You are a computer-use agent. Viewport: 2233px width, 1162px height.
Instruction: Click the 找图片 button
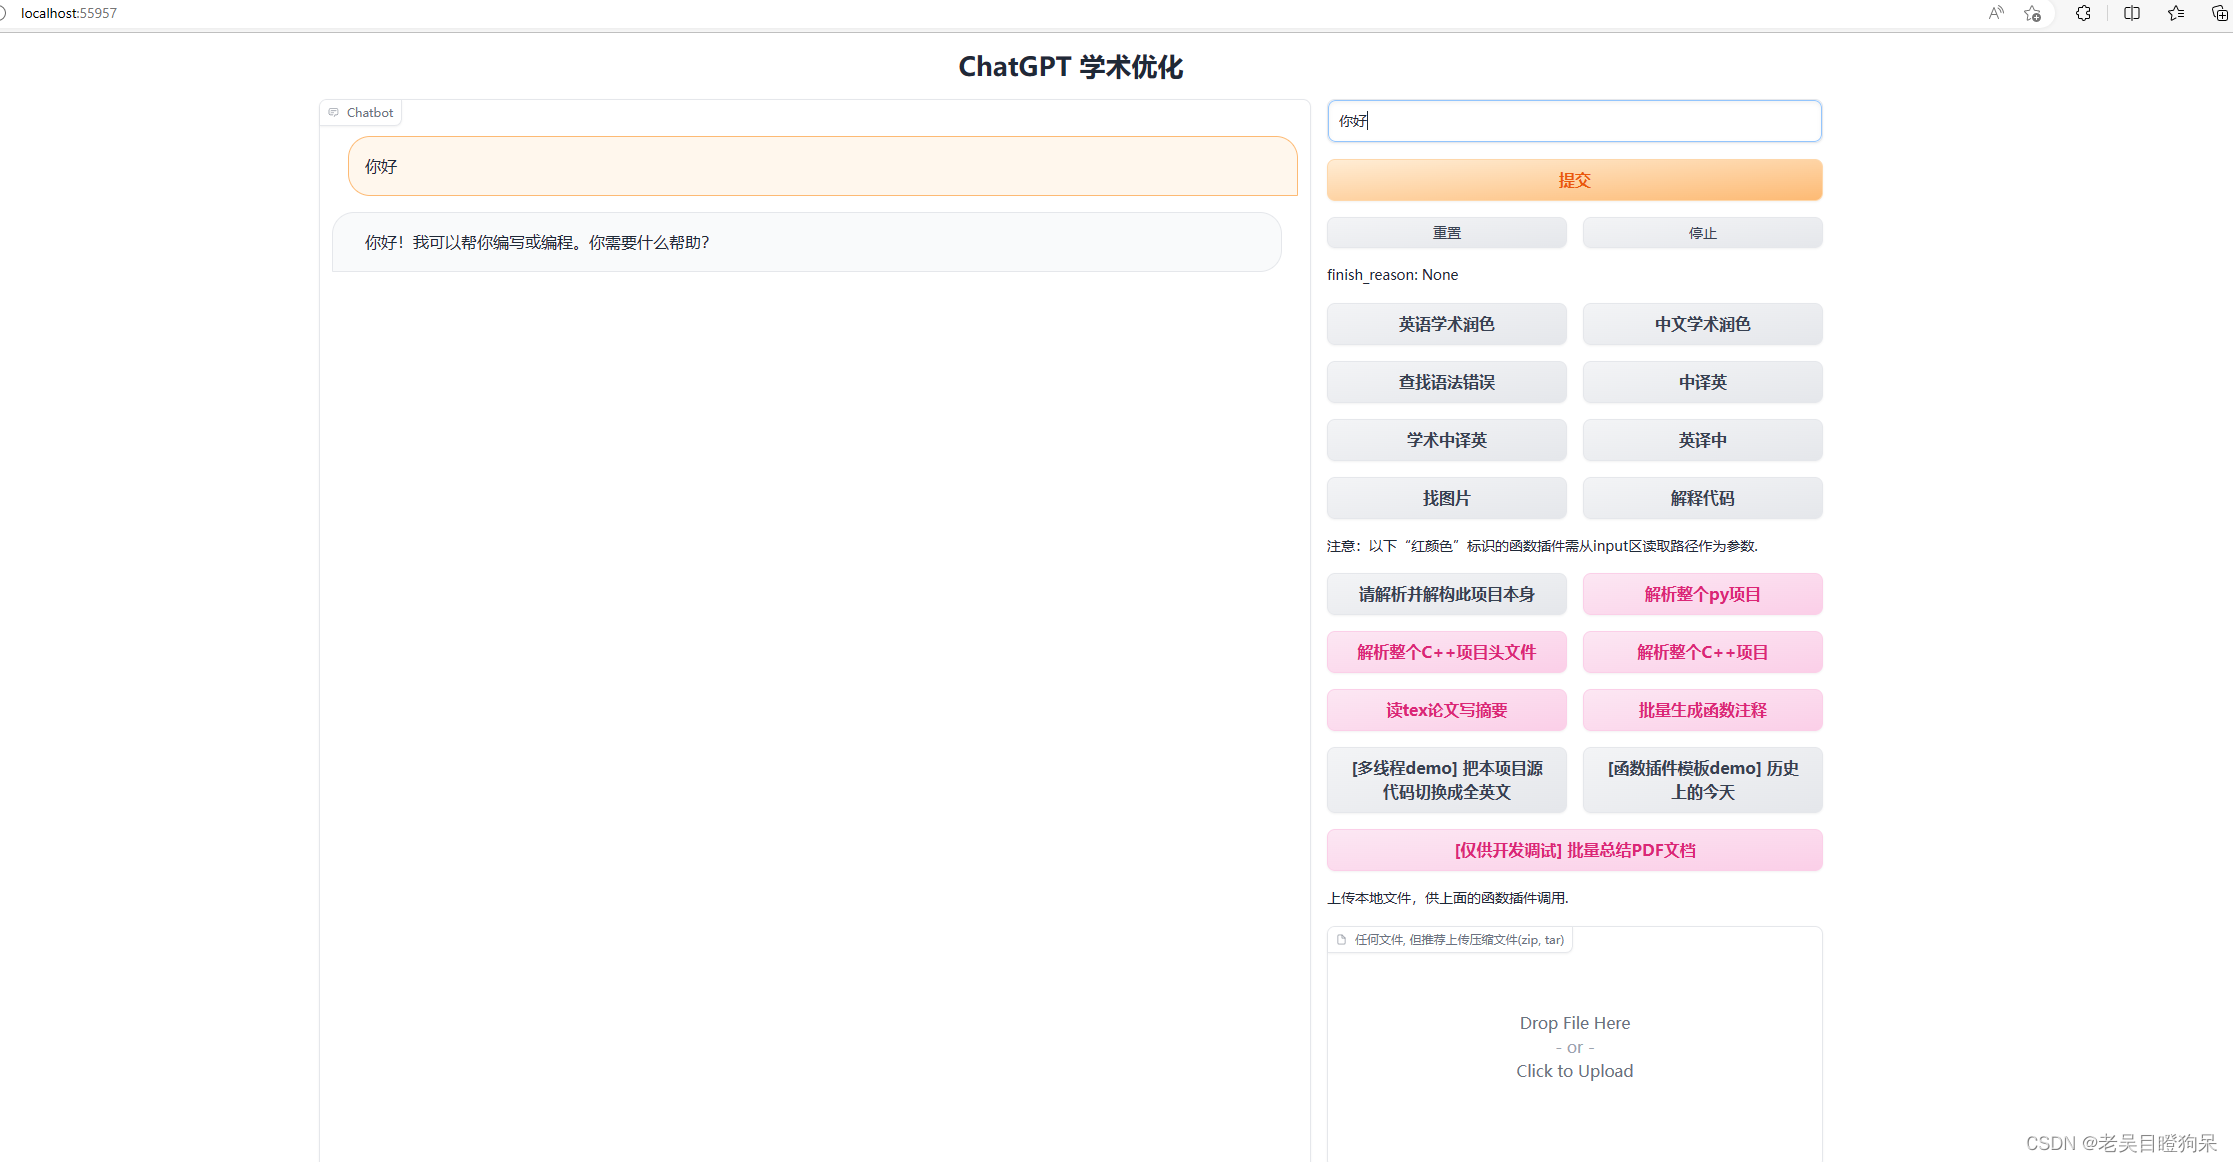pos(1446,498)
